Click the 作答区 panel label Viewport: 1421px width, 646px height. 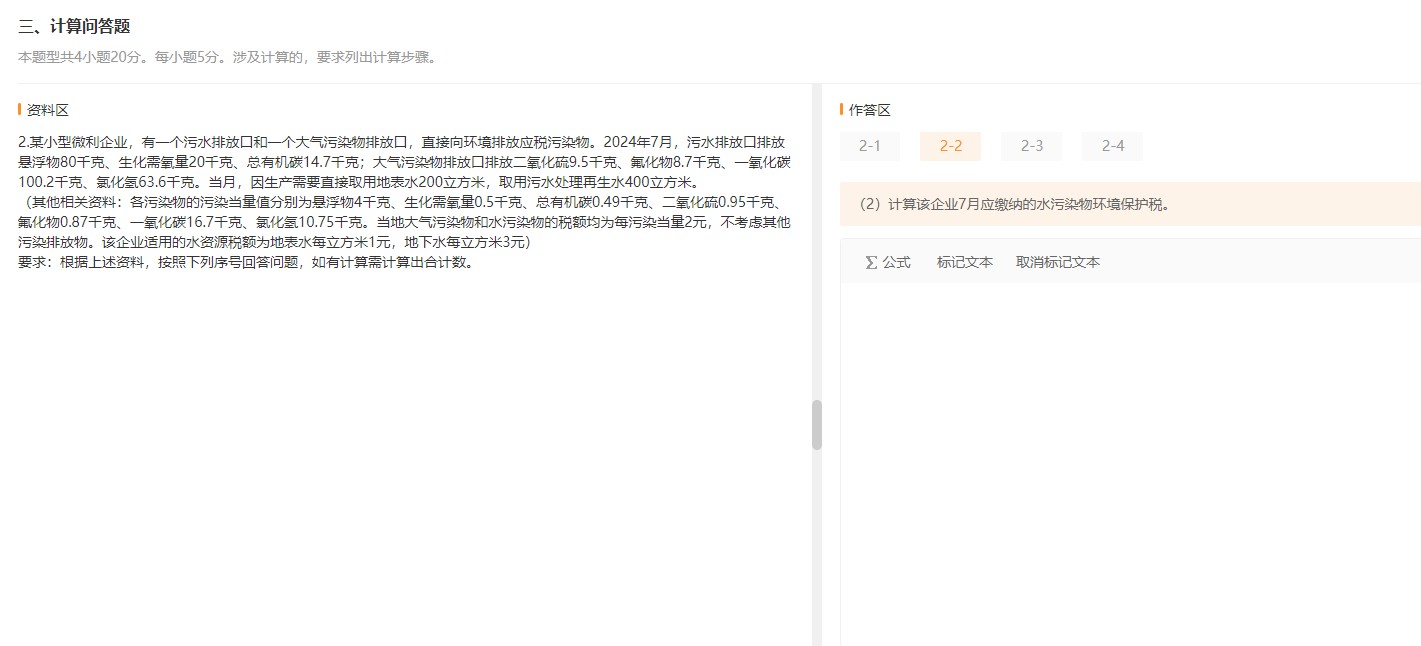[x=869, y=110]
